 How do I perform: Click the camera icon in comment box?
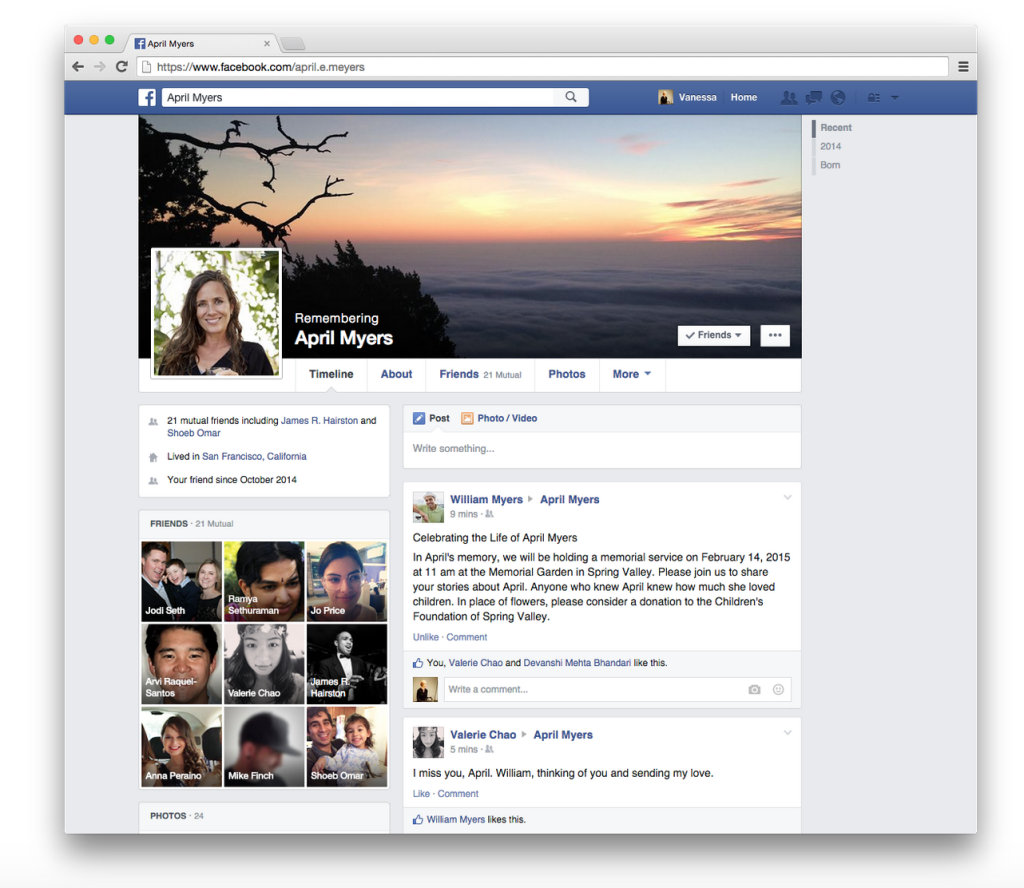click(754, 690)
